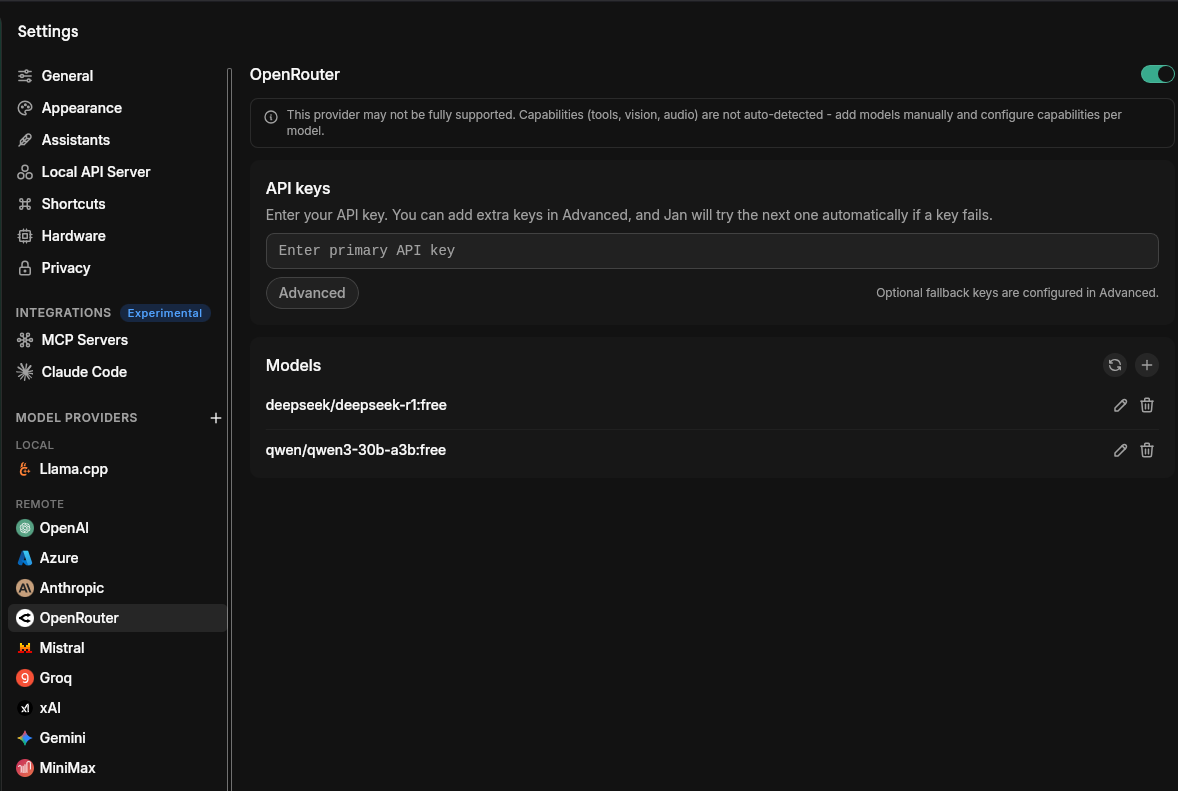The width and height of the screenshot is (1178, 791).
Task: Click the OpenRouter page title
Action: tap(294, 74)
